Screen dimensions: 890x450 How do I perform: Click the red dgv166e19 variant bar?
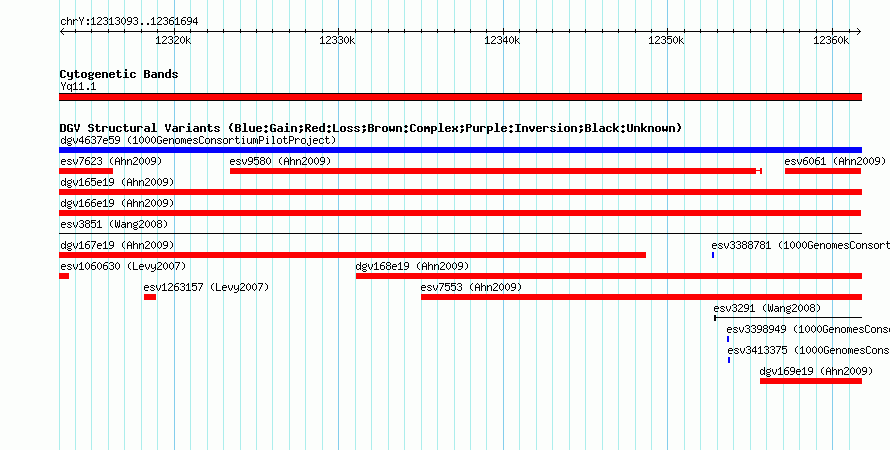pyautogui.click(x=460, y=213)
